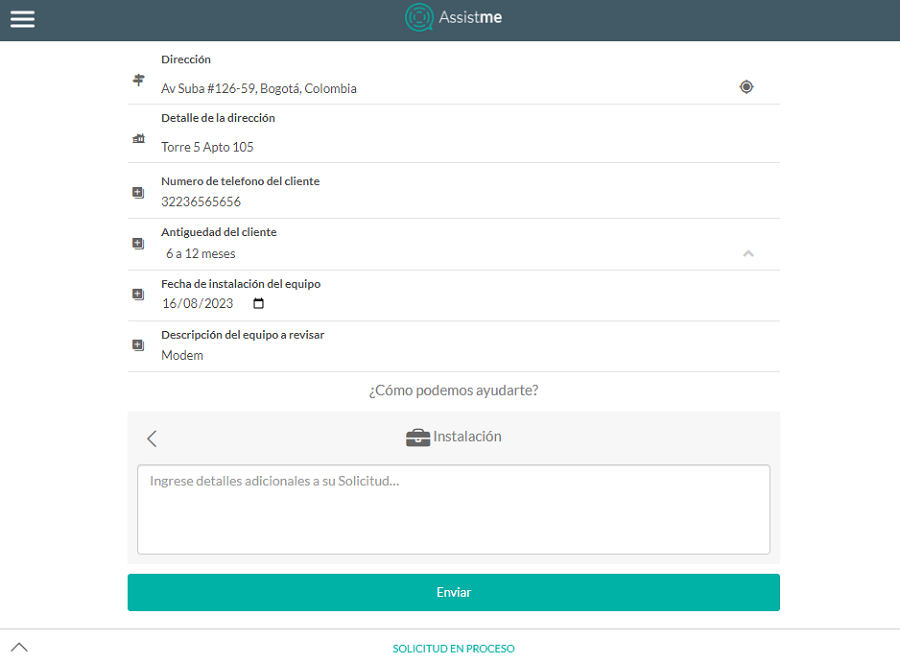Focus the additional details text area
The image size is (900, 663).
click(453, 509)
